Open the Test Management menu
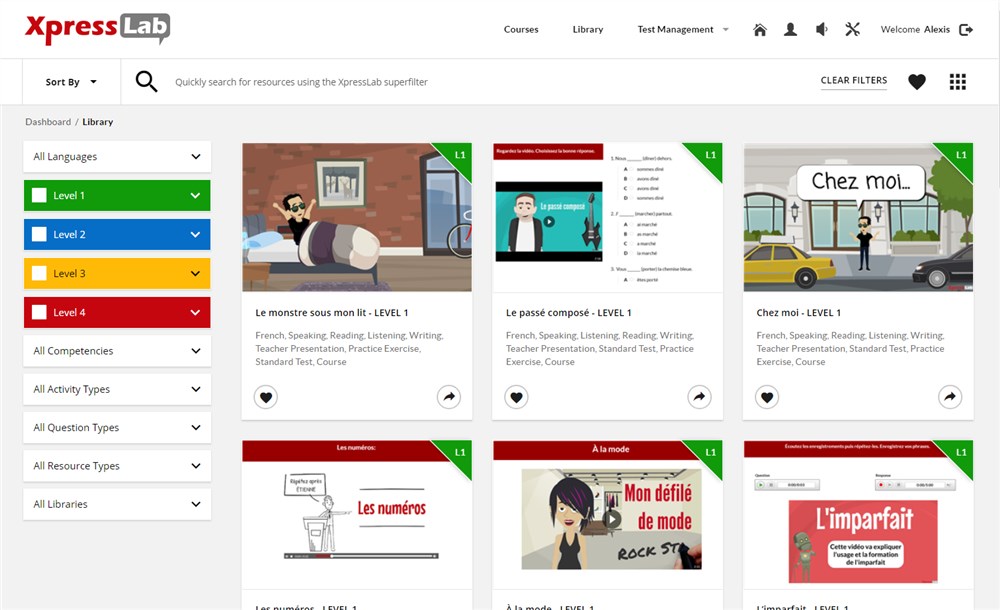 [x=682, y=29]
